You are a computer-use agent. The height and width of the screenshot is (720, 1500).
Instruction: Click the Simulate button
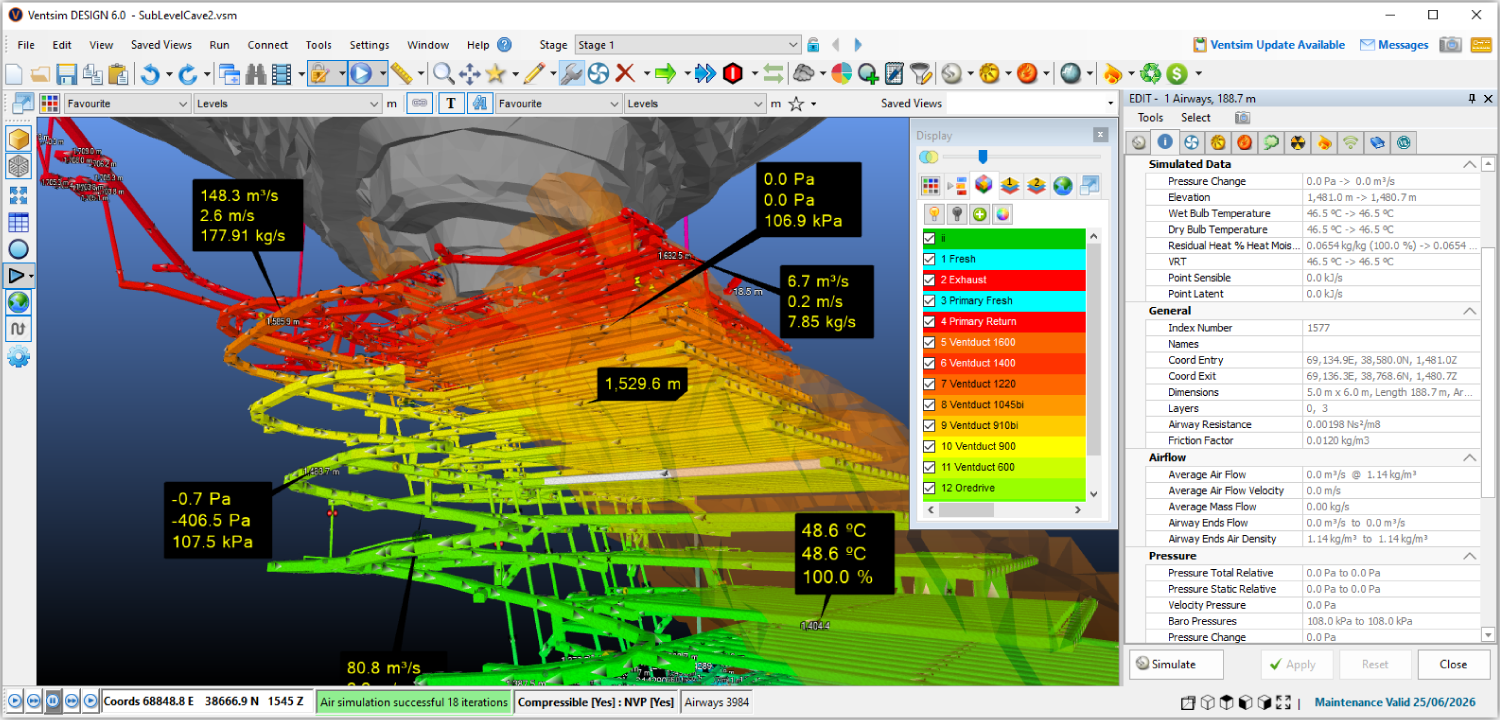point(1176,664)
